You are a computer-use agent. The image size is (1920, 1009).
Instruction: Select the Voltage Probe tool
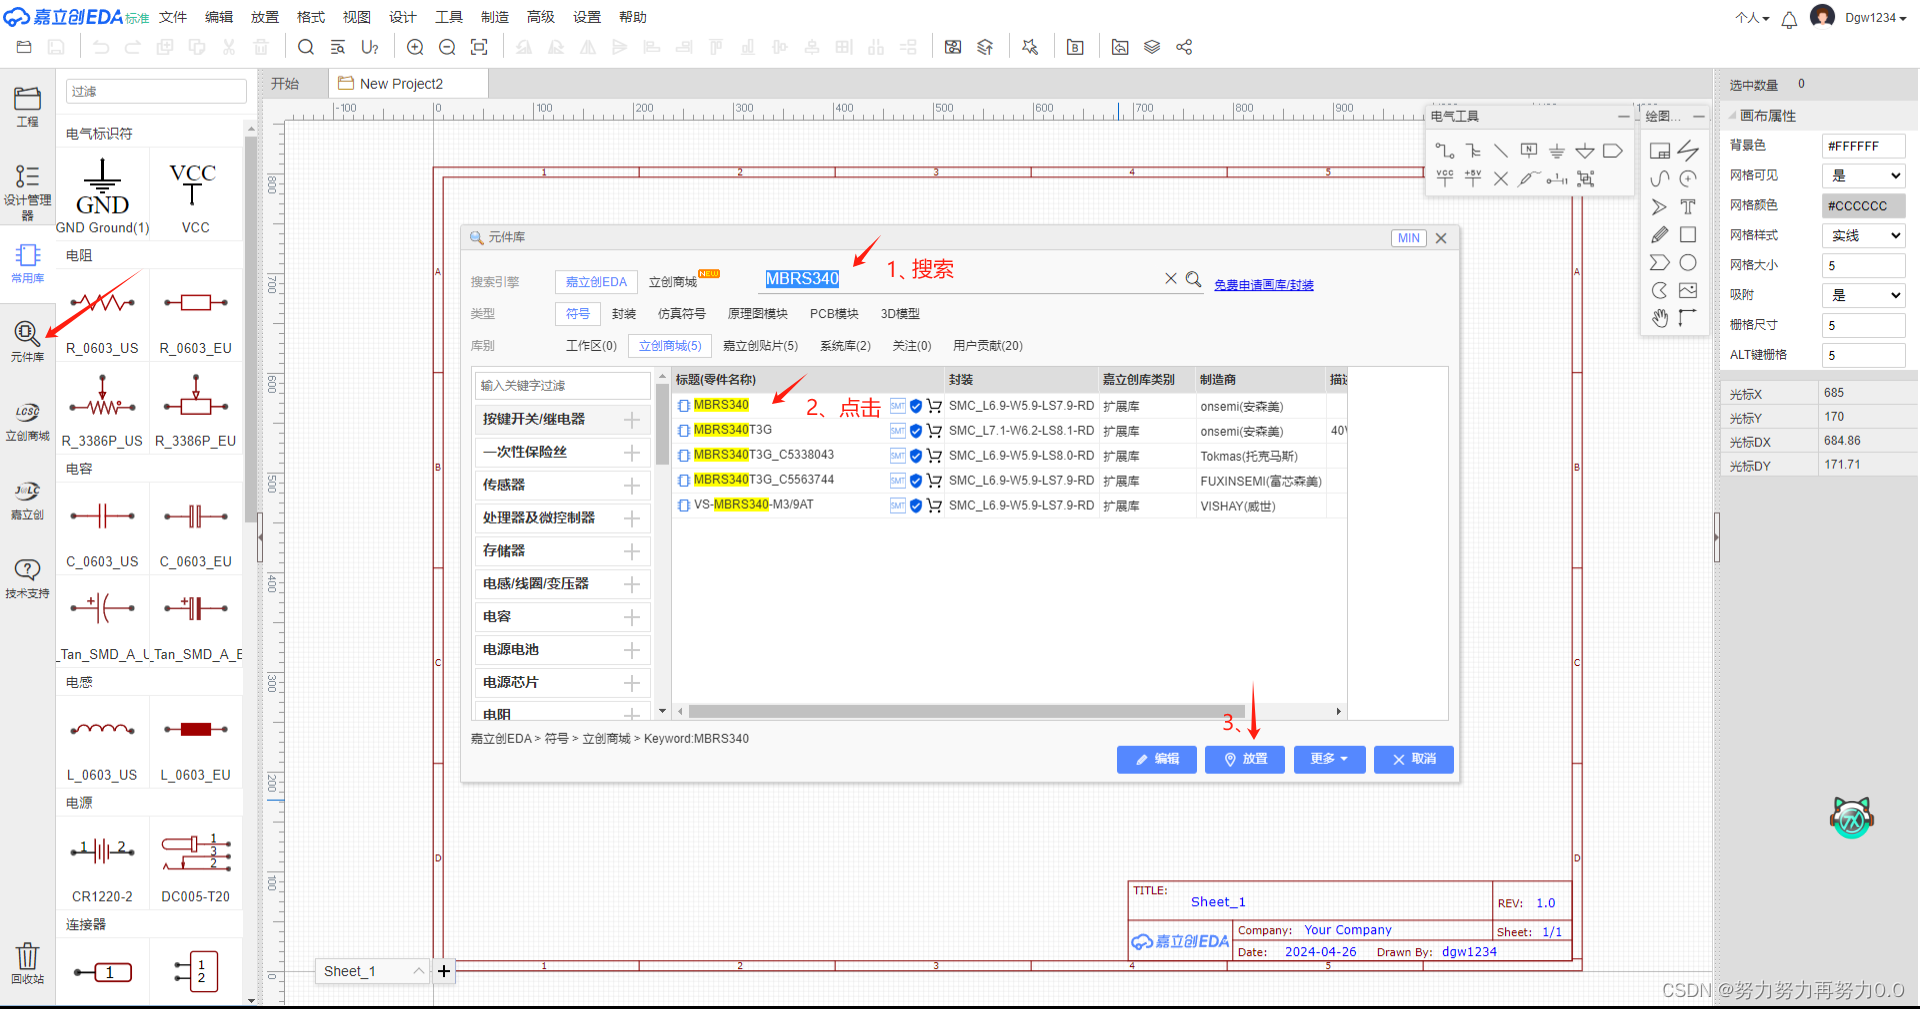click(x=1529, y=179)
